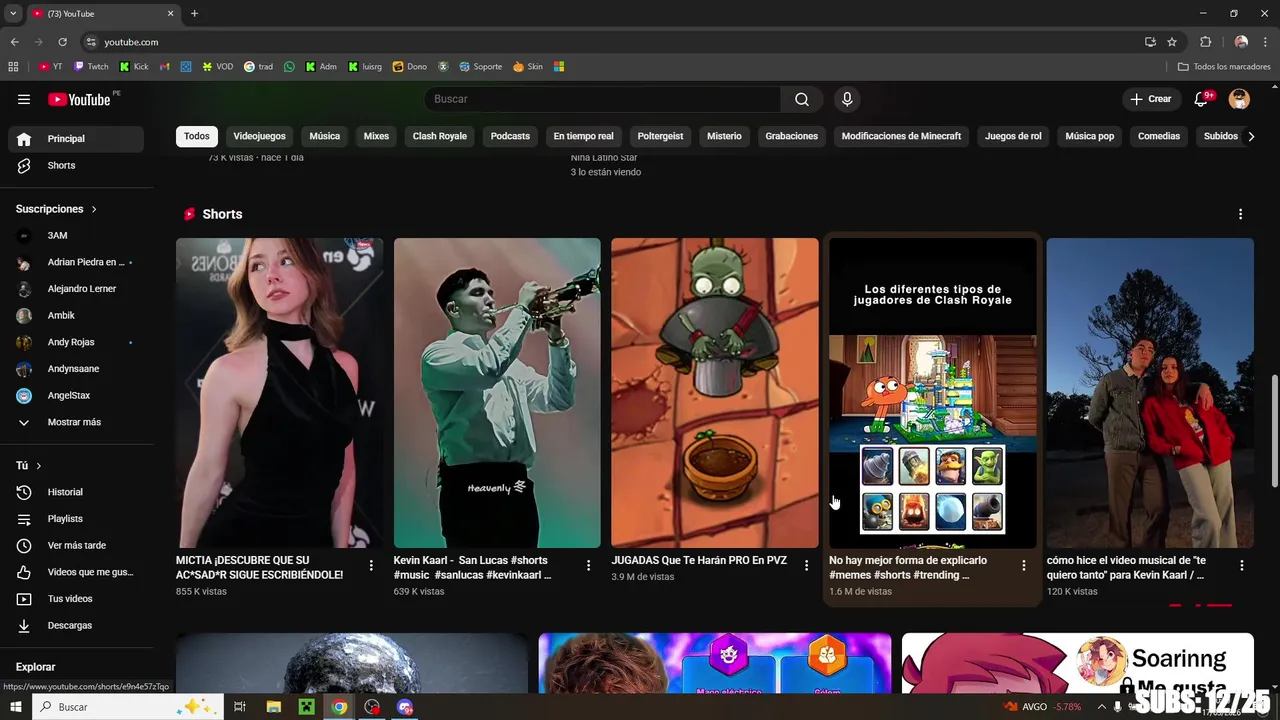Viewport: 1280px width, 720px height.
Task: Open the Chrome apps grid icon in bookmarks bar
Action: point(13,67)
